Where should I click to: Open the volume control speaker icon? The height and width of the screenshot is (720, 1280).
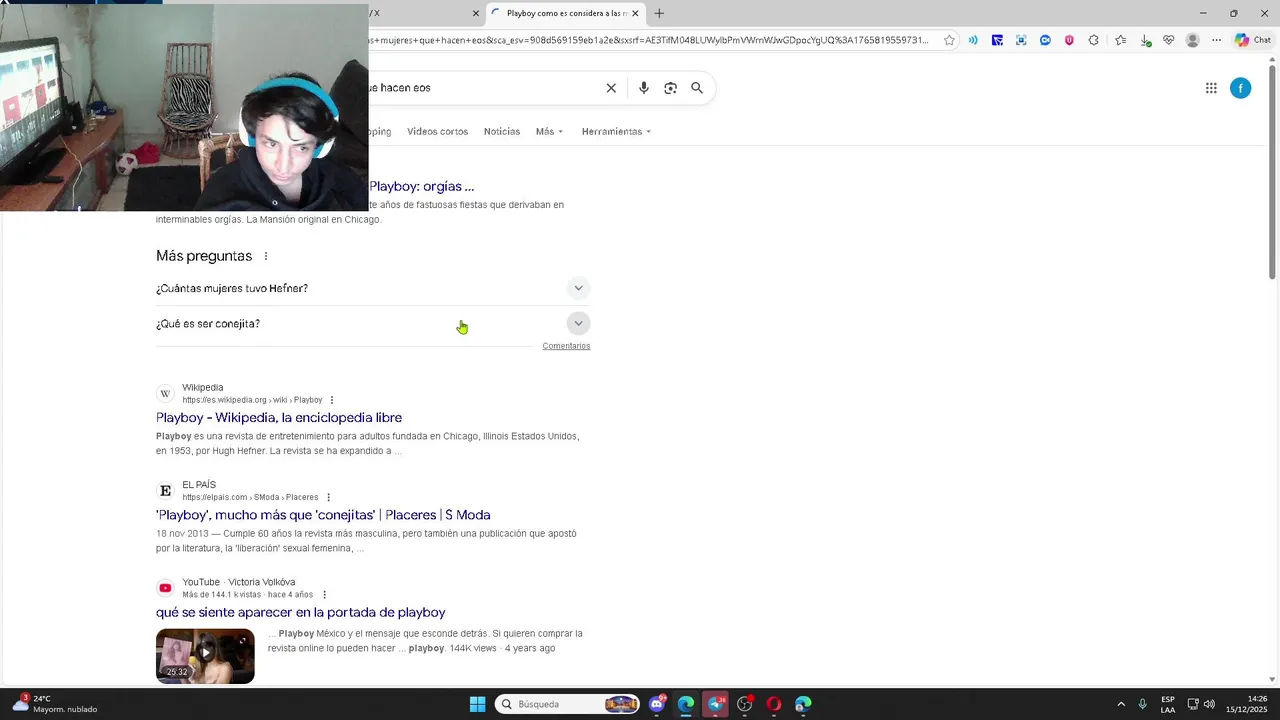coord(1209,704)
